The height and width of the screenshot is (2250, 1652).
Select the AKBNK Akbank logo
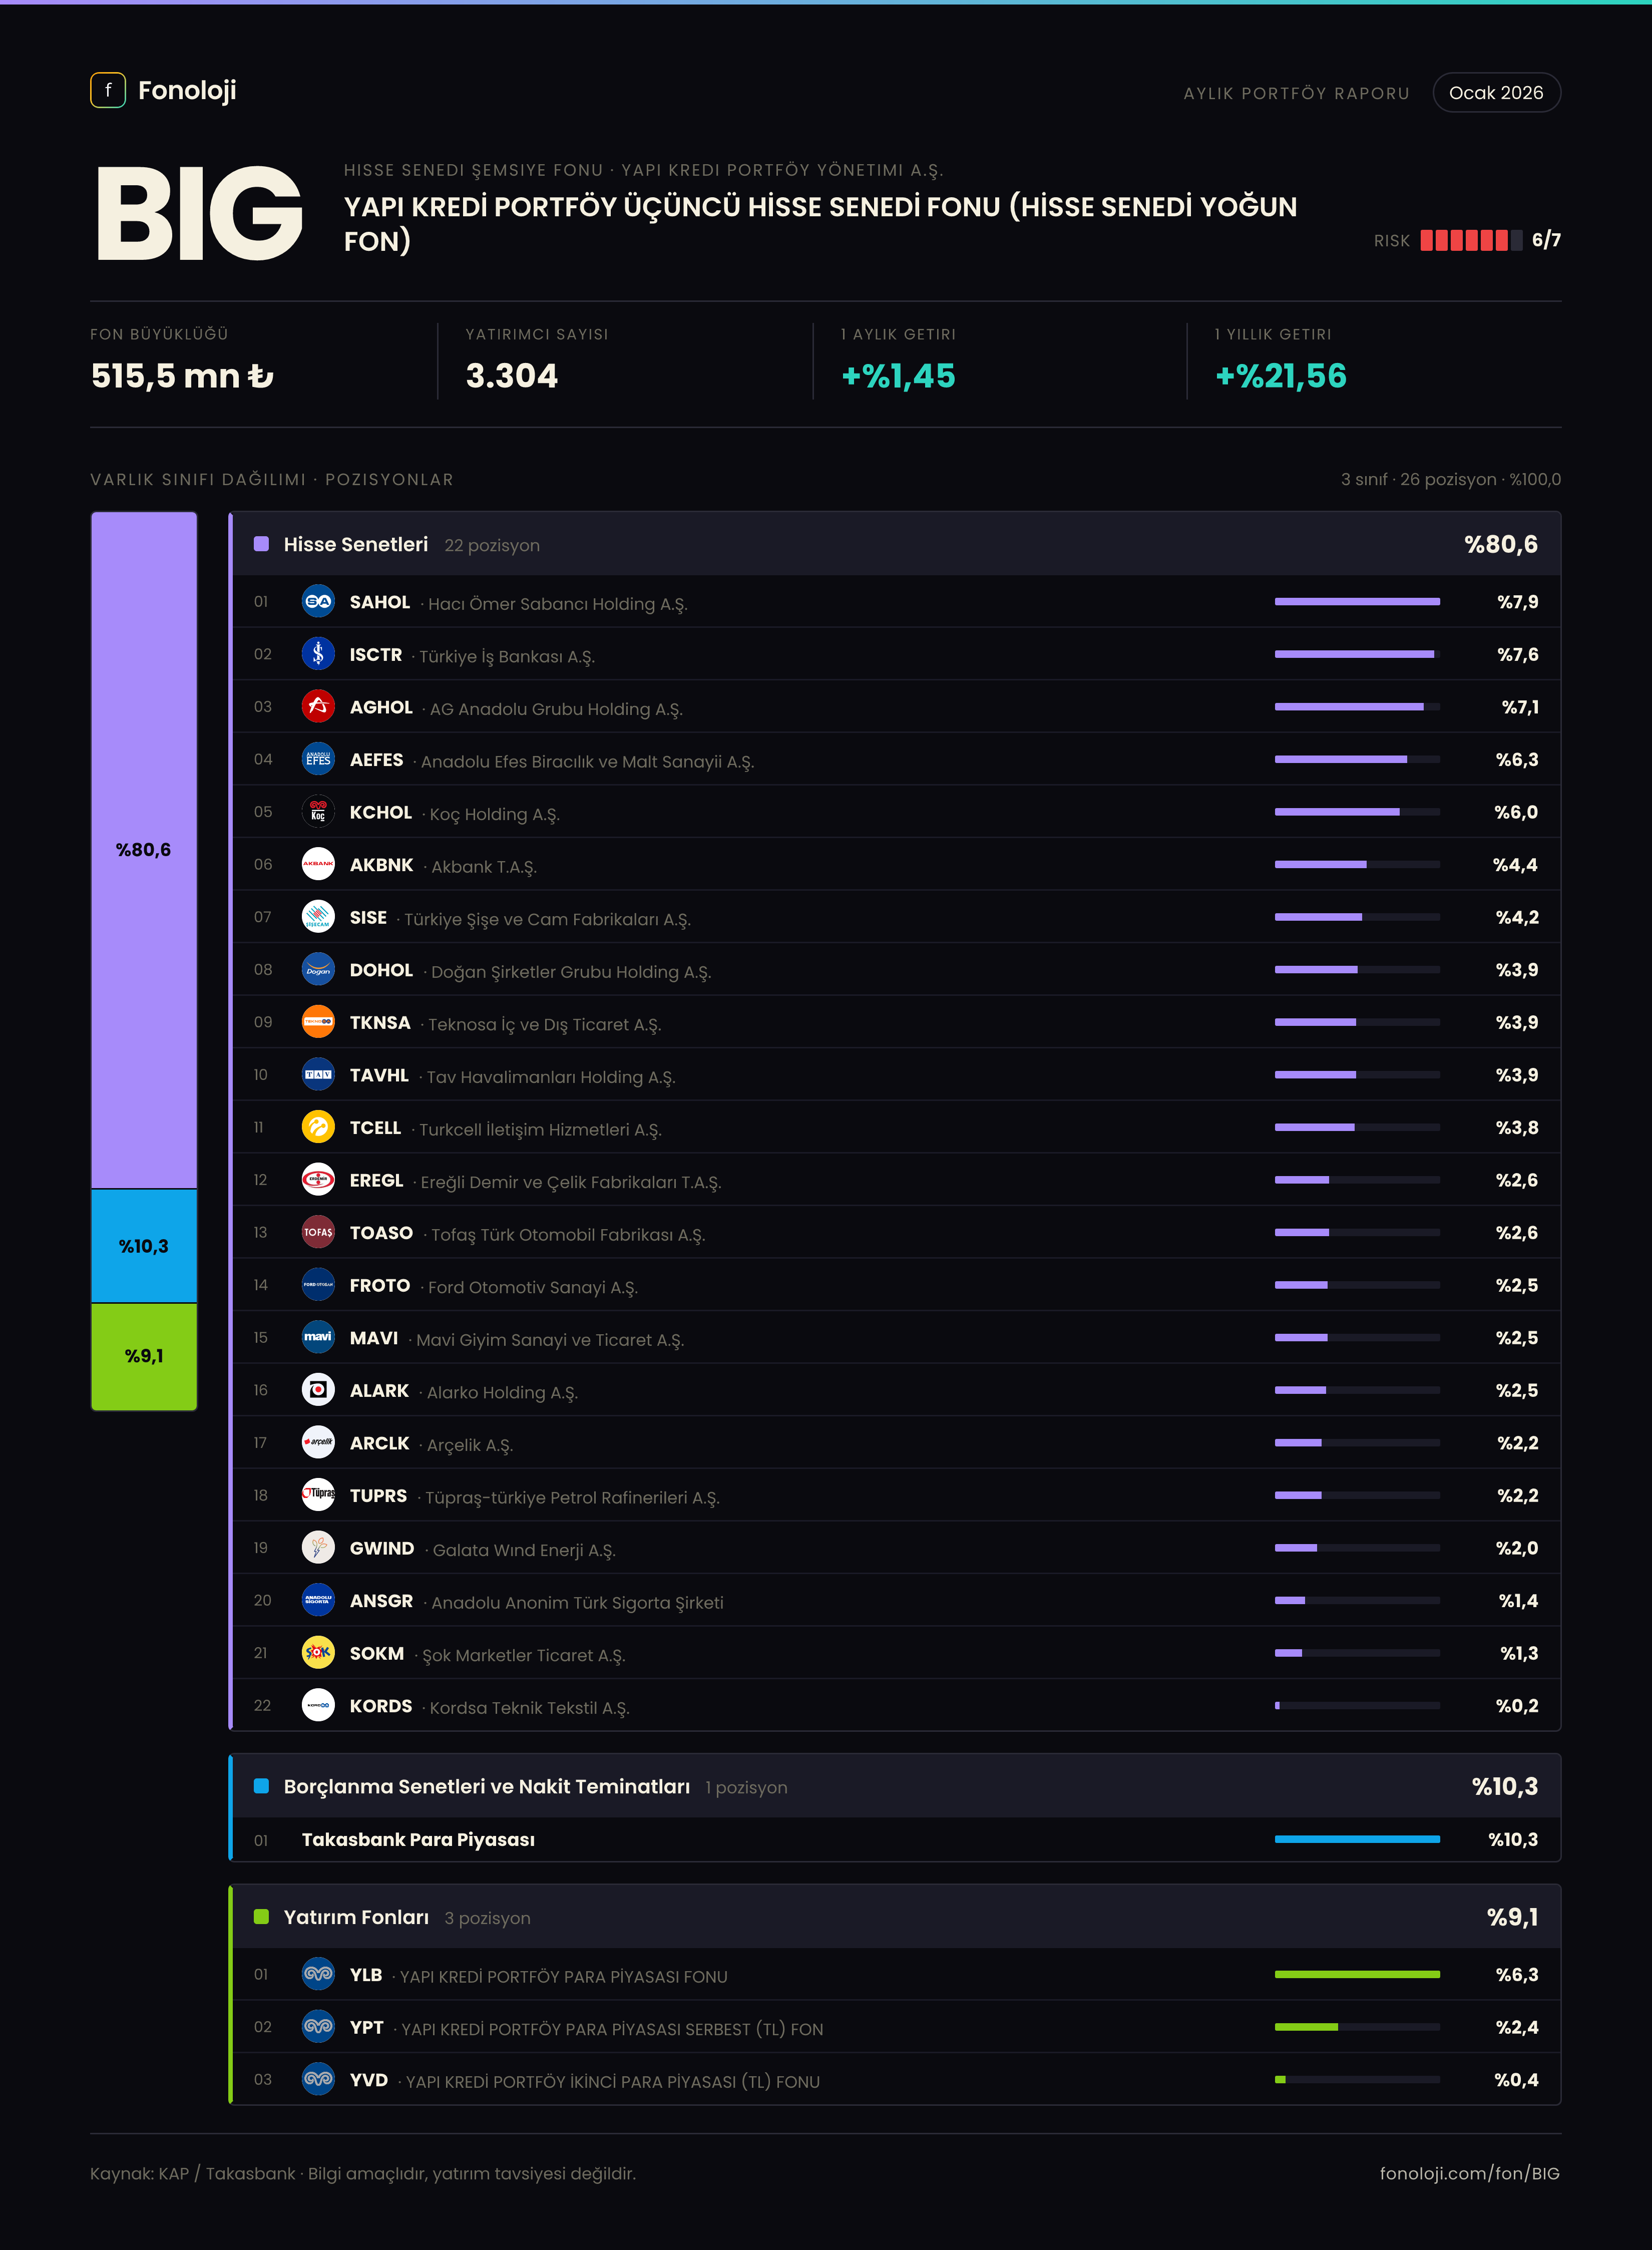pyautogui.click(x=318, y=864)
